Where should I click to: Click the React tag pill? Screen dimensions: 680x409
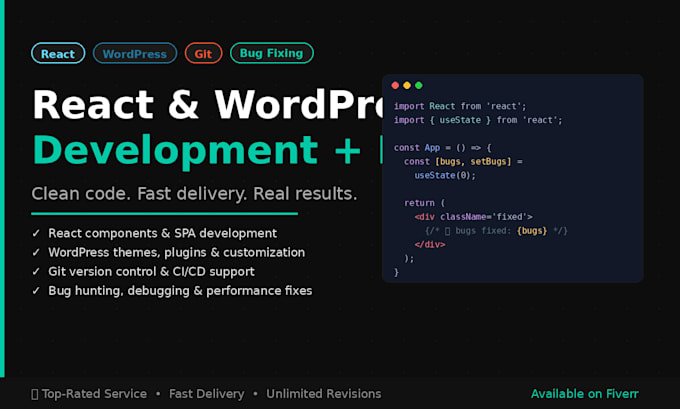pos(58,53)
